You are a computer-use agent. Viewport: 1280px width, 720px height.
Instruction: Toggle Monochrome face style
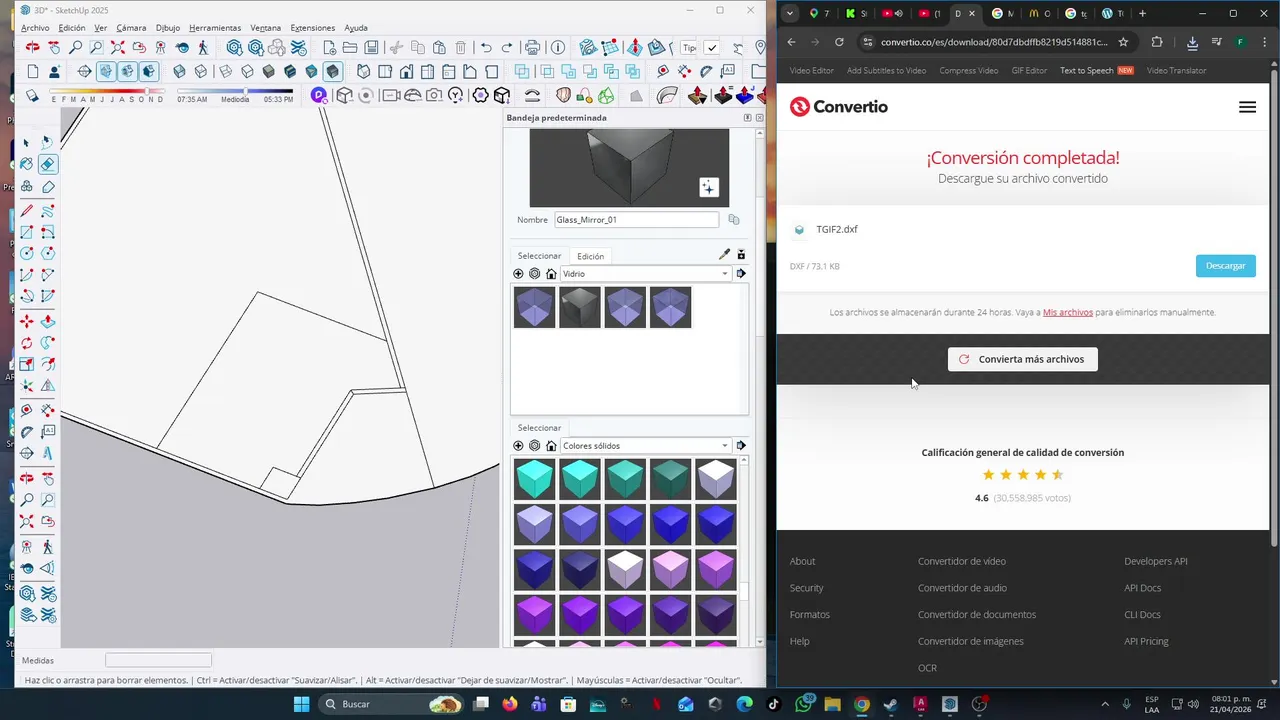click(311, 71)
